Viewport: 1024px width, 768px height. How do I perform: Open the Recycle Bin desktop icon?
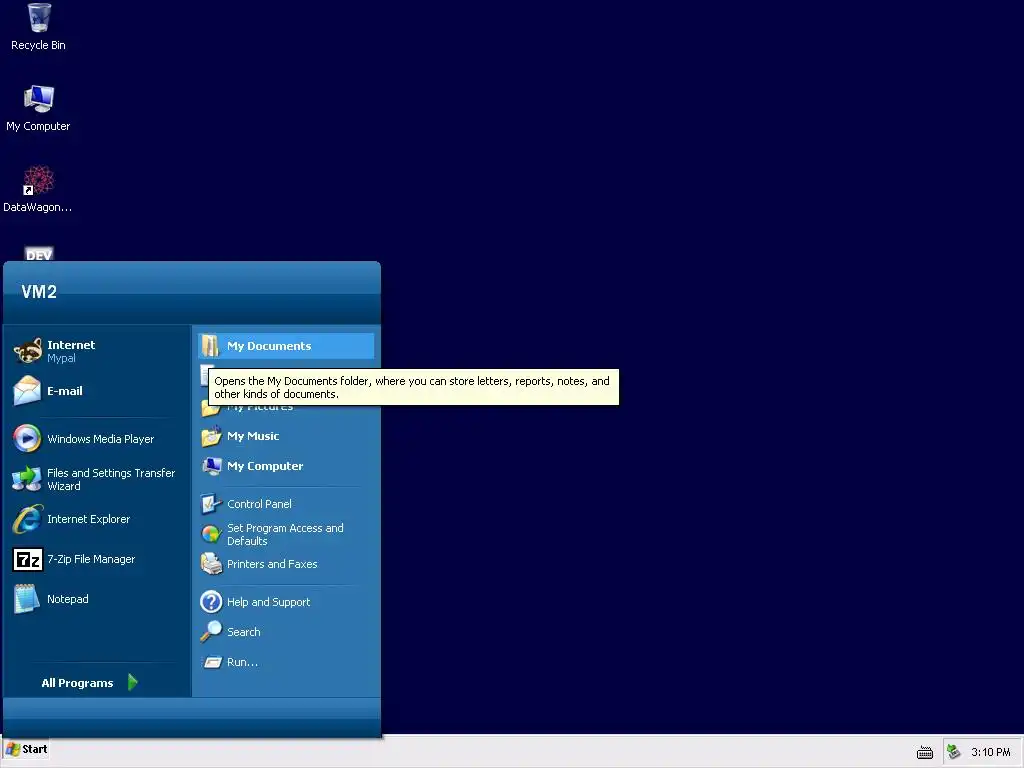click(x=39, y=18)
